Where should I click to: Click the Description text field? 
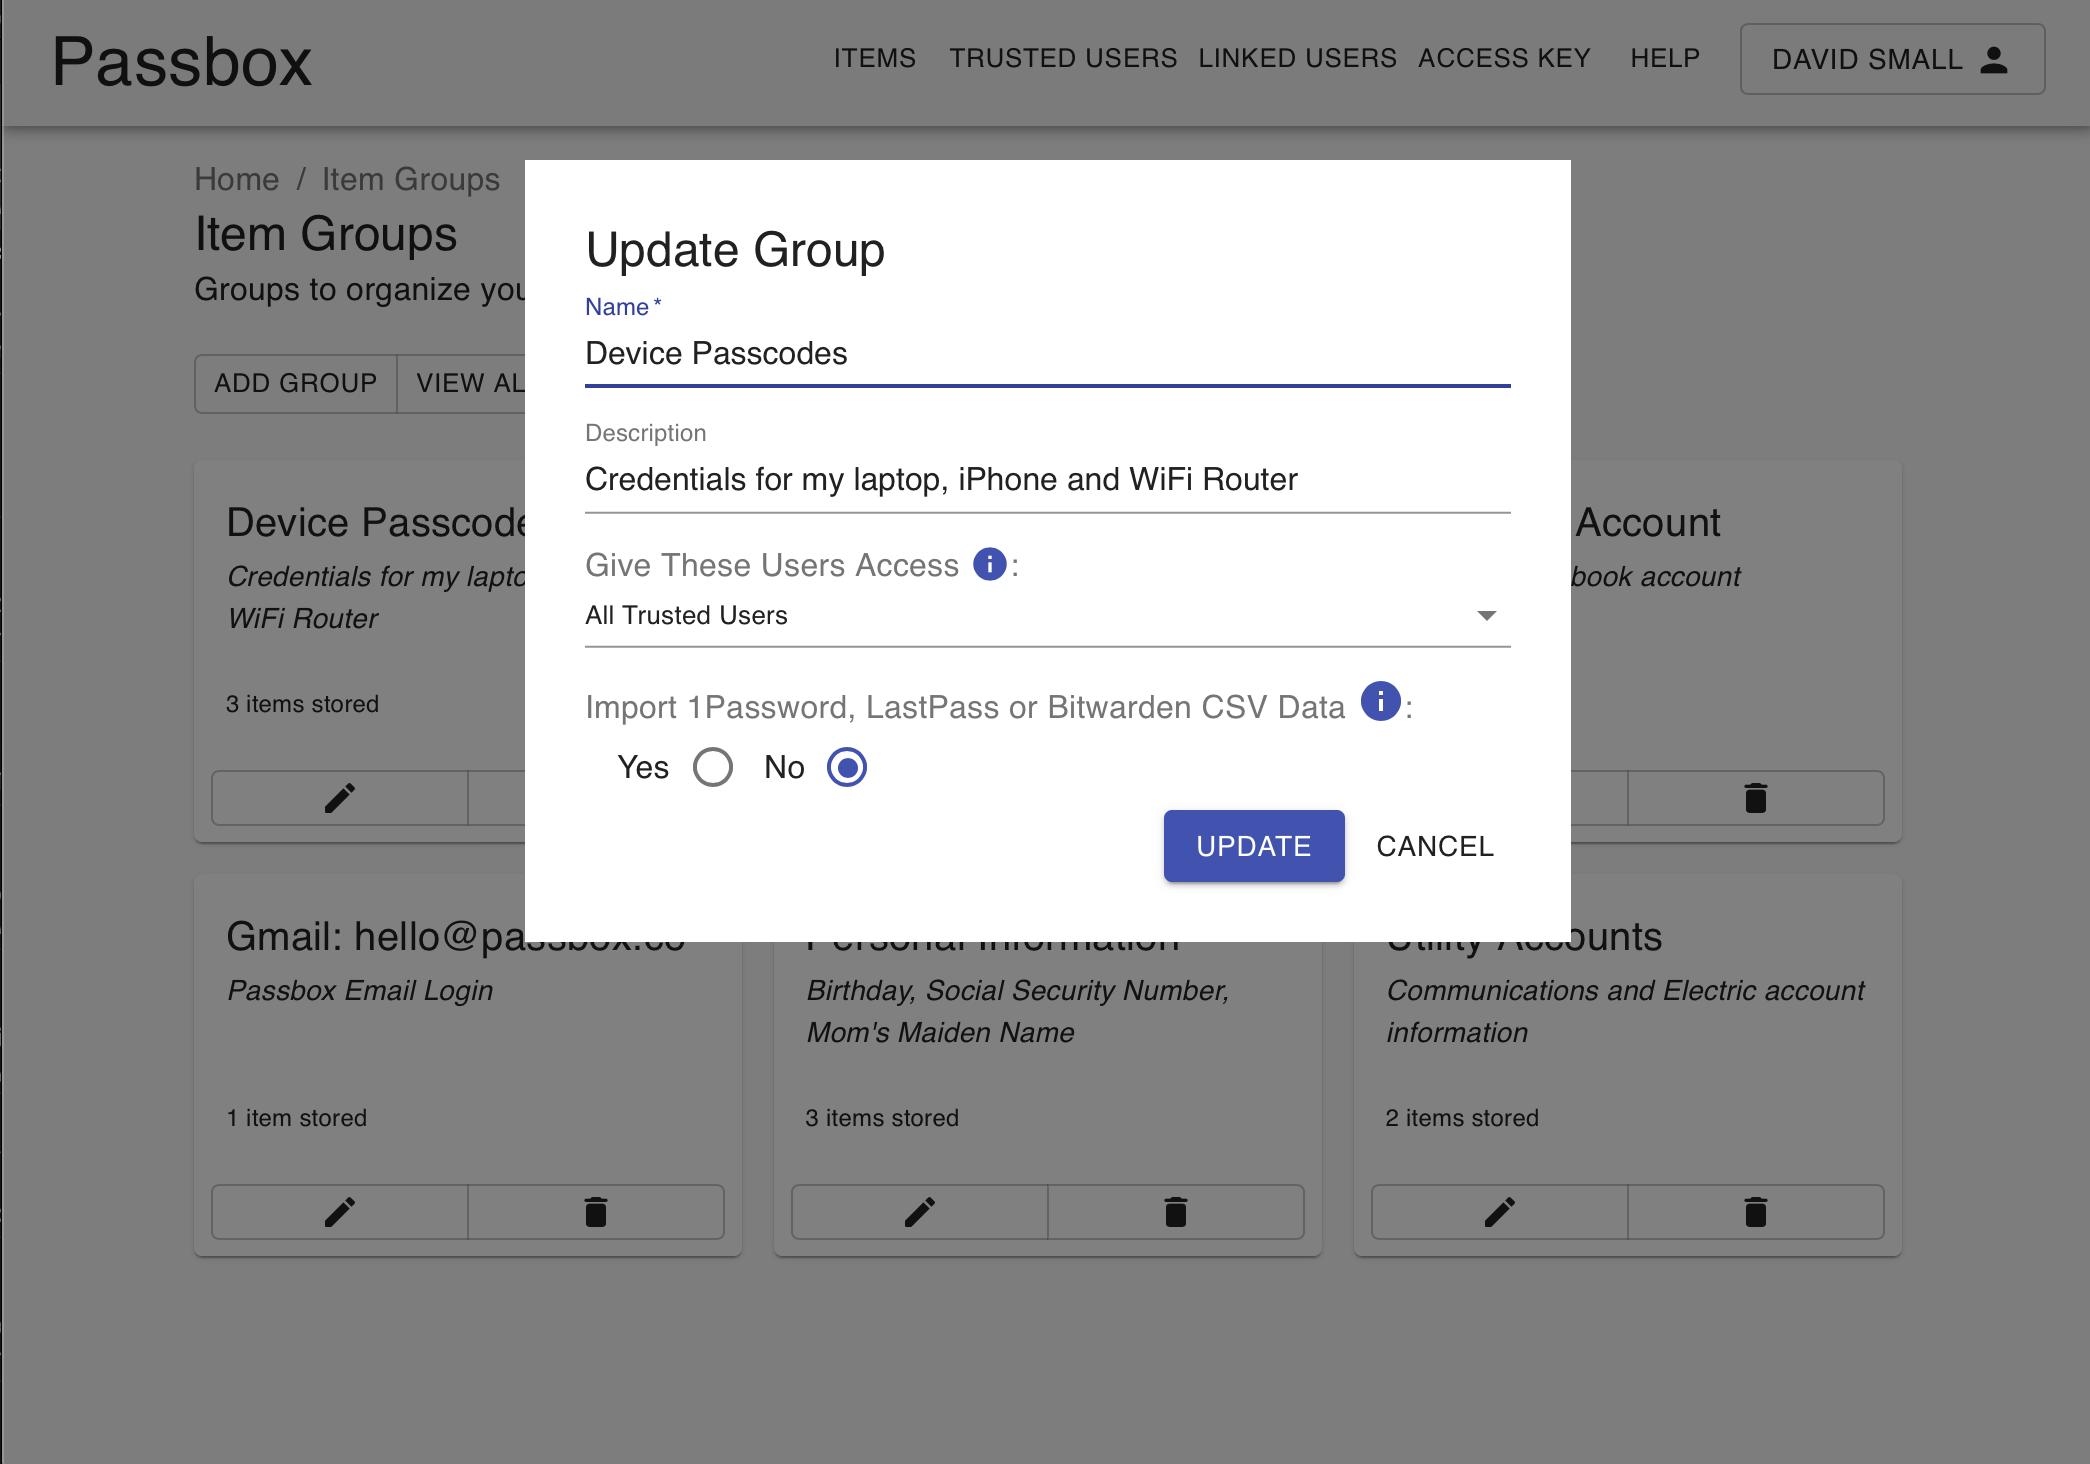click(1047, 480)
